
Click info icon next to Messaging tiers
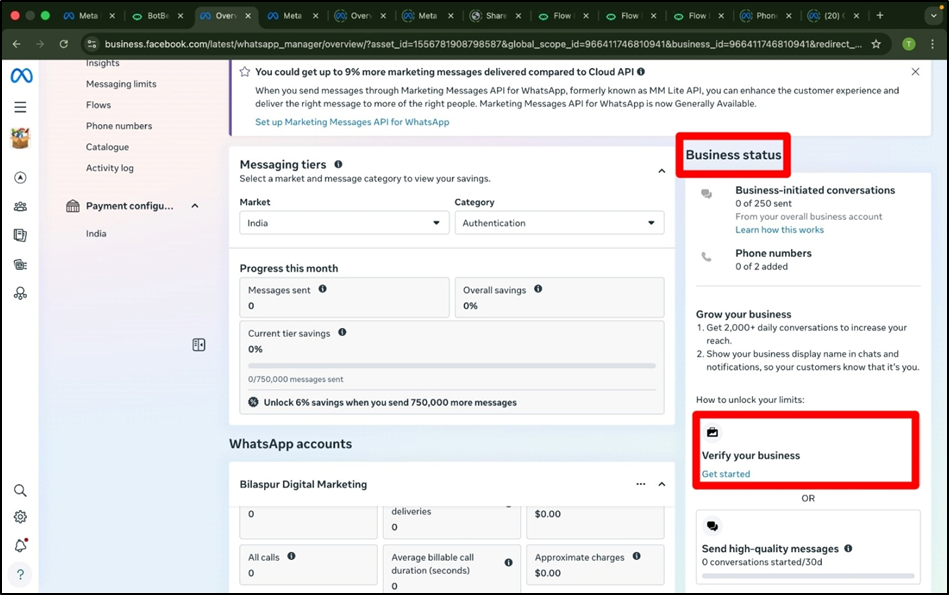click(x=338, y=164)
